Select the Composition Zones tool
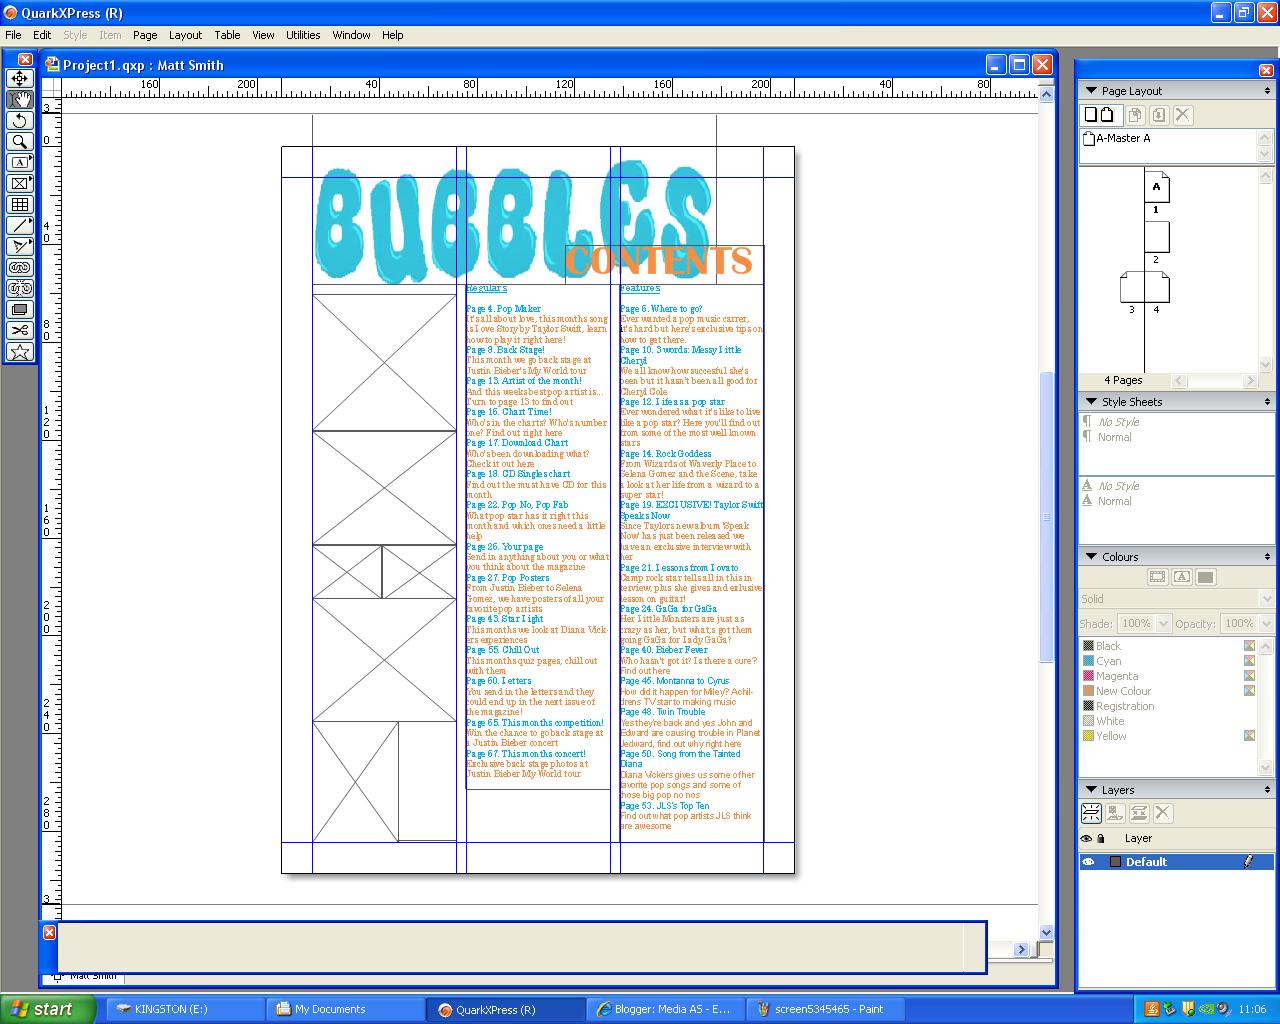This screenshot has height=1024, width=1280. point(20,309)
